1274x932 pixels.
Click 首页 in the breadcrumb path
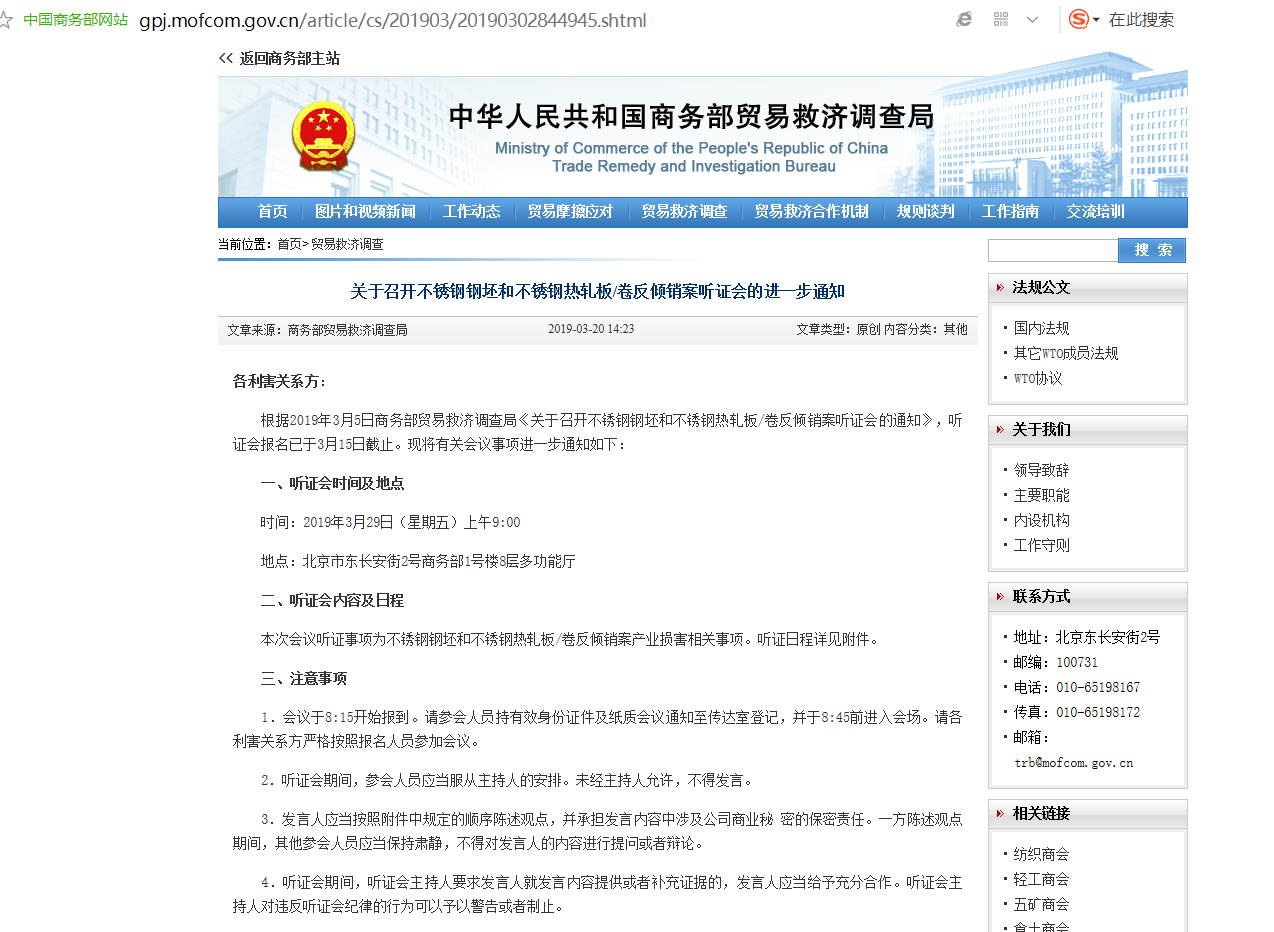289,244
